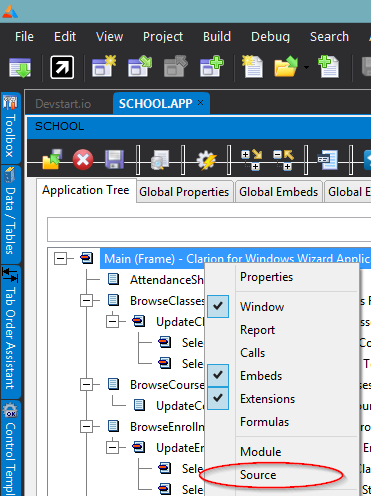Collapse the BrowseCourse tree node

click(86, 385)
